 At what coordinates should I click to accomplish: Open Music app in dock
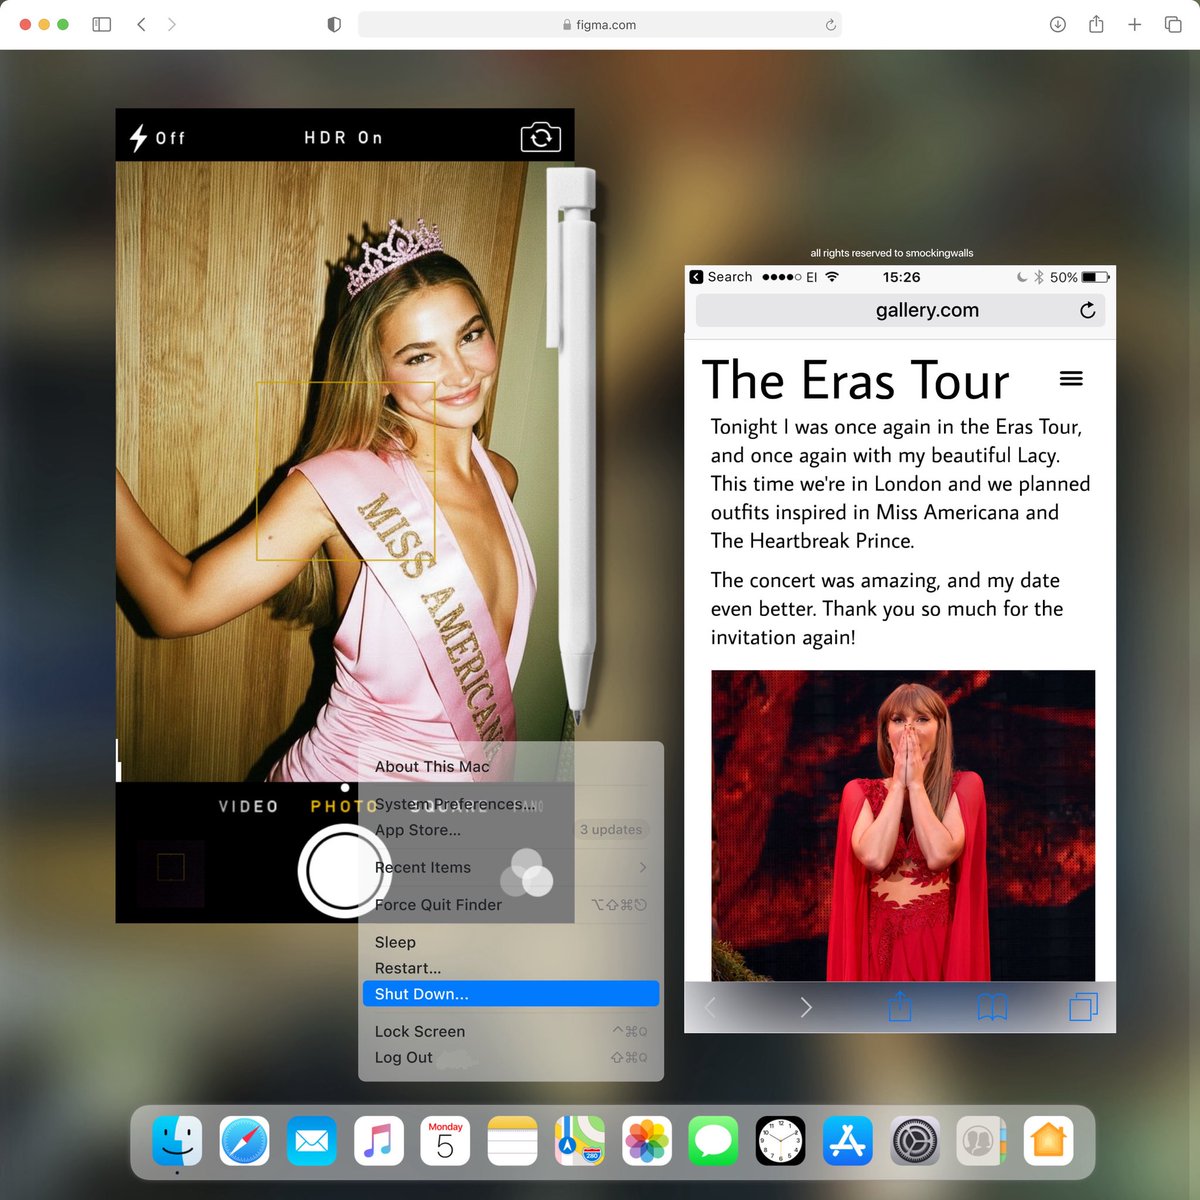pos(378,1141)
